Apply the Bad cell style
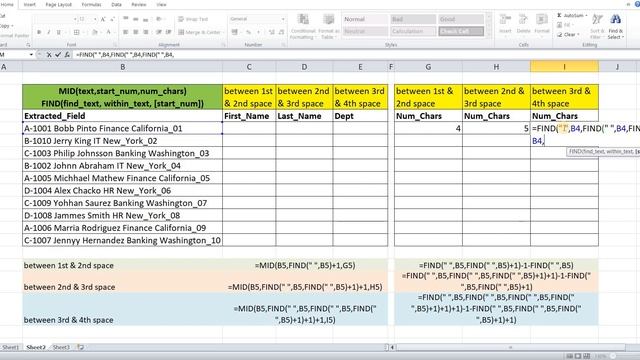The width and height of the screenshot is (640, 360). [x=413, y=19]
